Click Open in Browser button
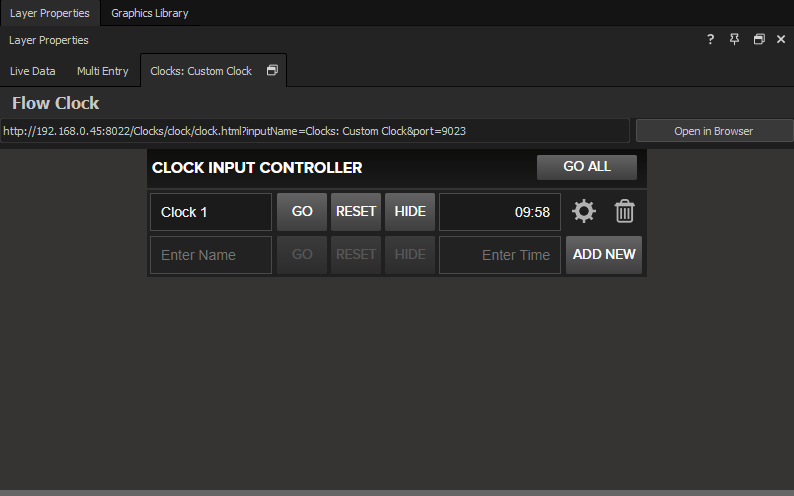The width and height of the screenshot is (794, 496). point(714,131)
